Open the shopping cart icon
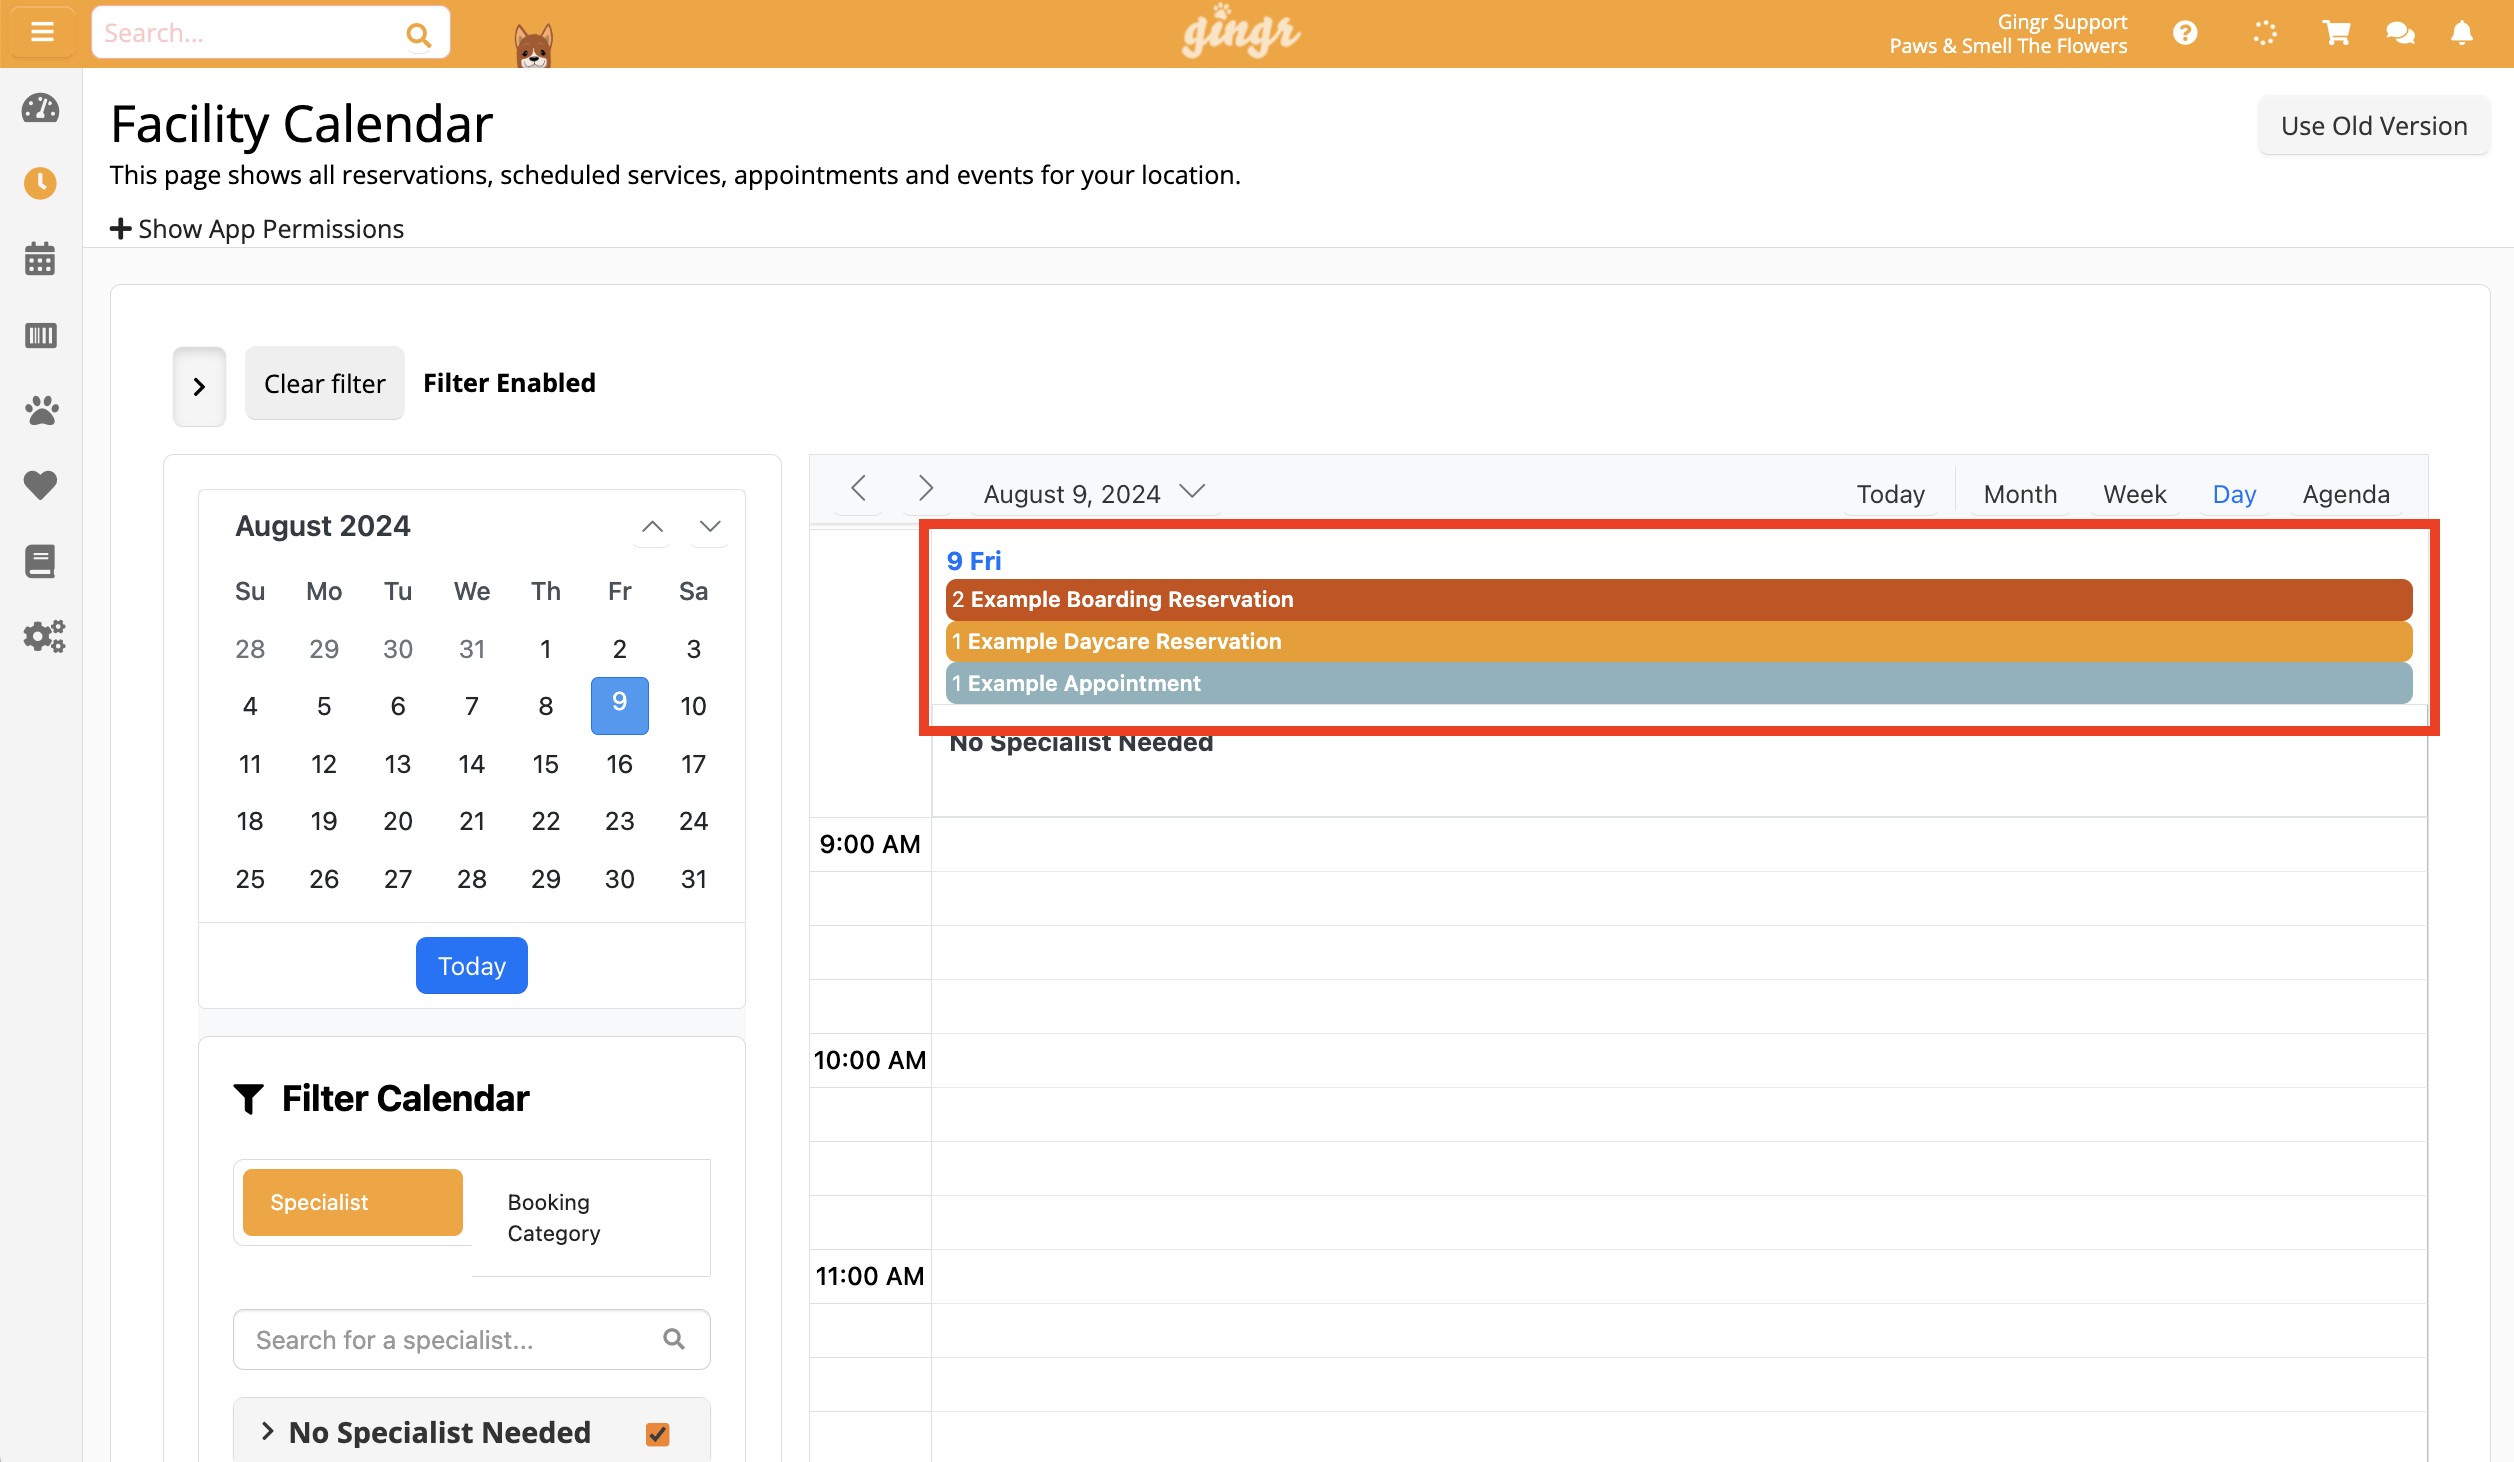 (x=2336, y=33)
